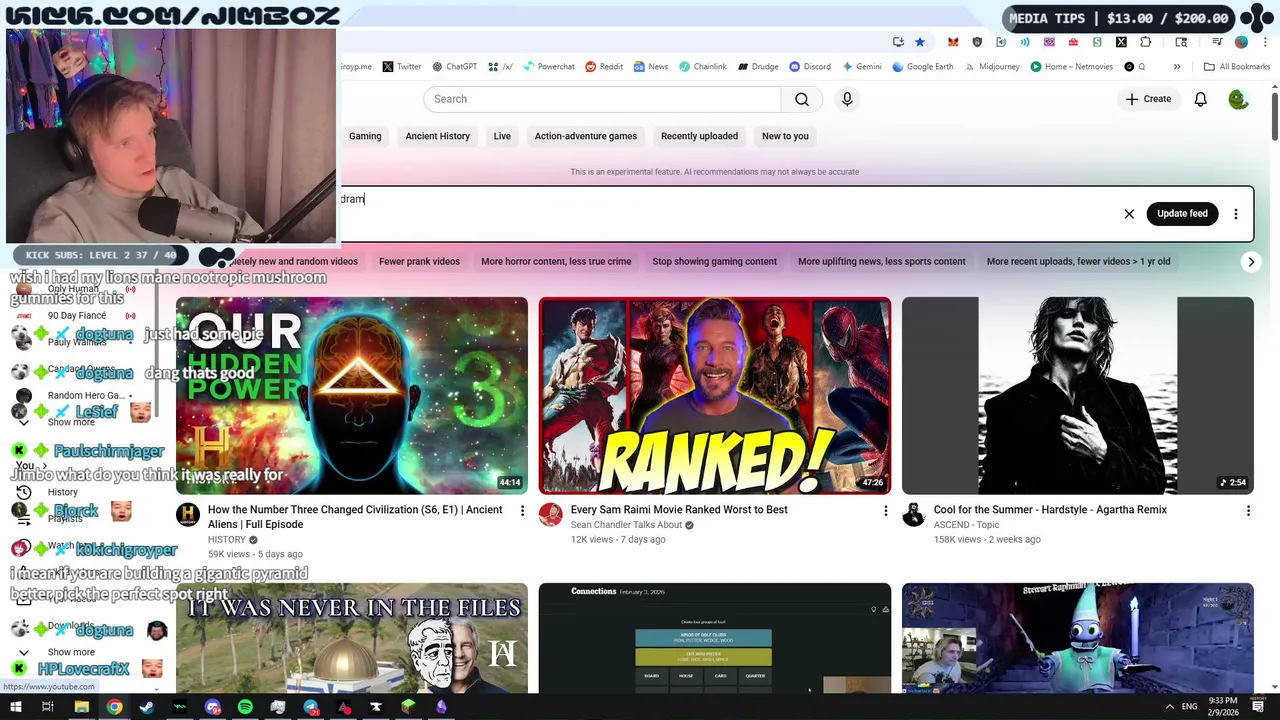Open the Midjourney bookmark
The width and height of the screenshot is (1280, 720).
pos(992,67)
